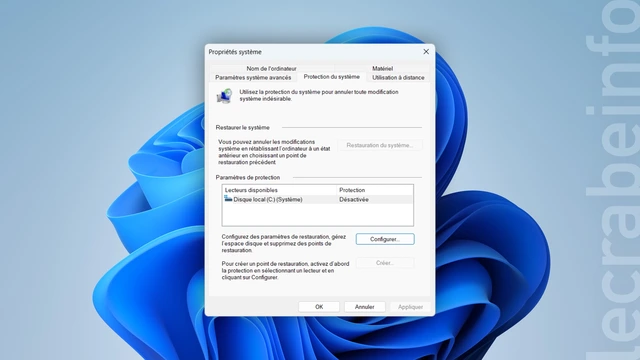Open Paramètres système avancés tab

tap(253, 78)
